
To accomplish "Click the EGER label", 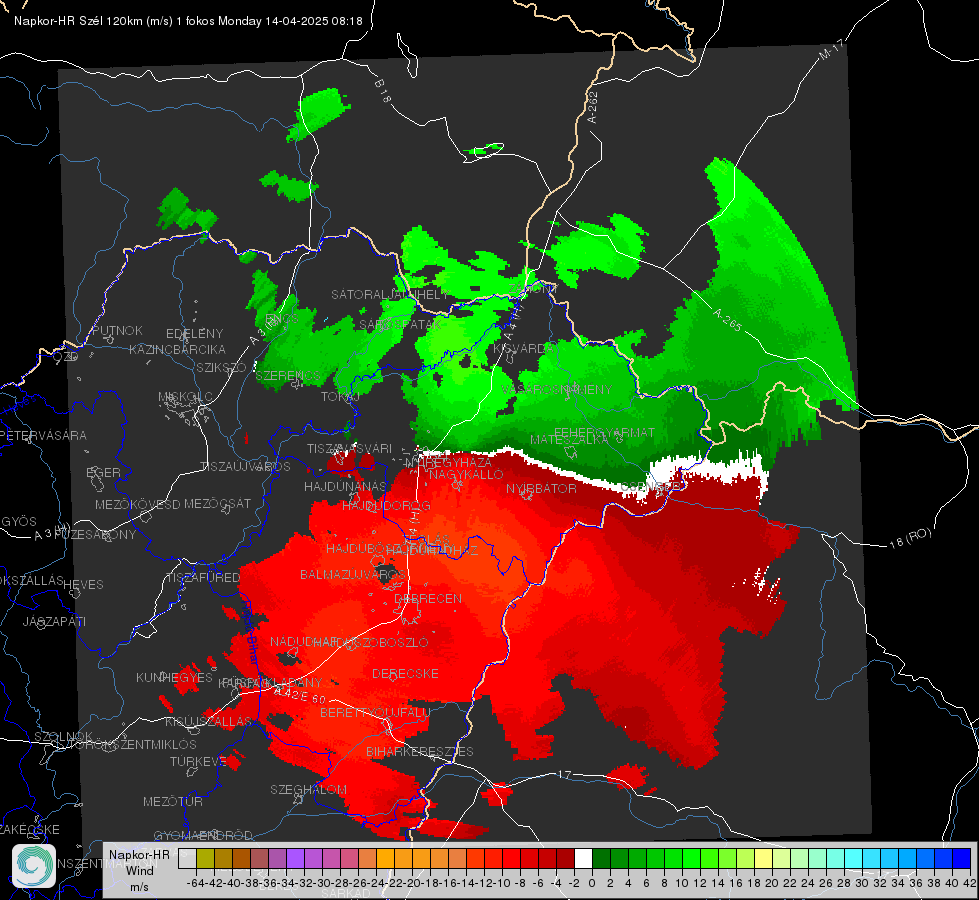I will coord(104,472).
